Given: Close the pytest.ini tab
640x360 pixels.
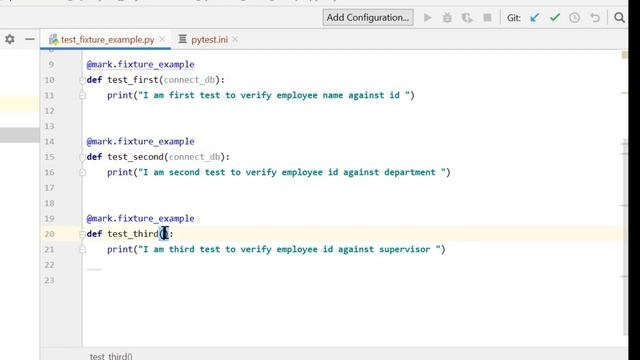Looking at the screenshot, I should pyautogui.click(x=235, y=39).
